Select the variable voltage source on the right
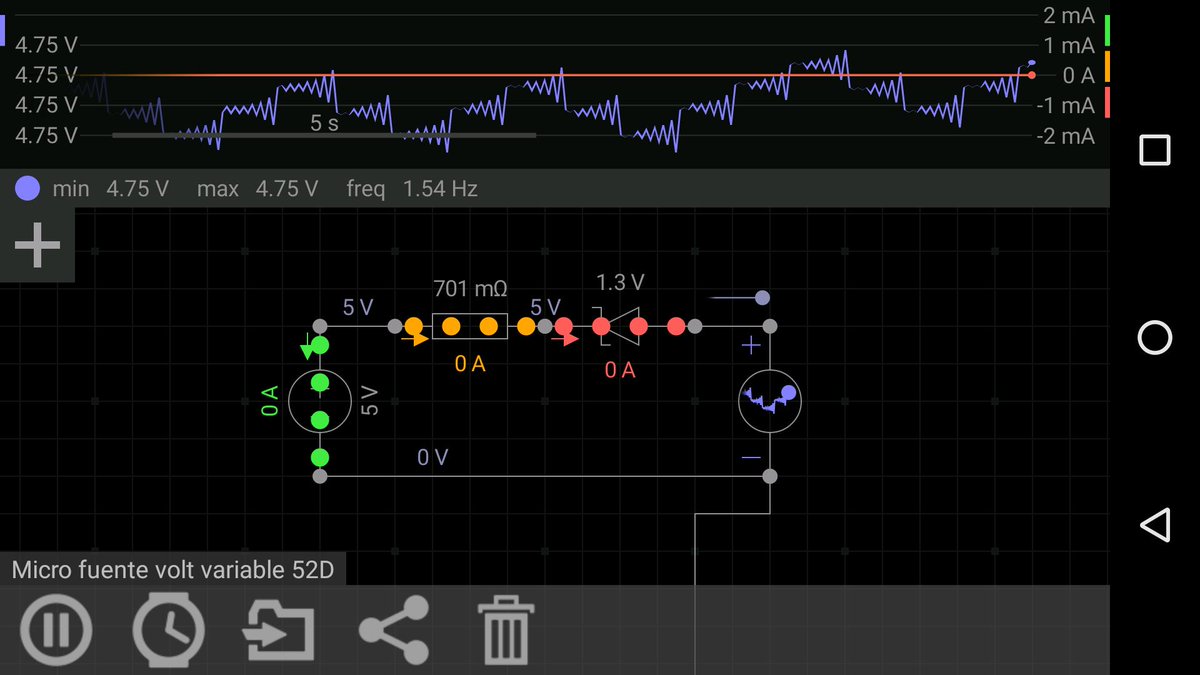1200x675 pixels. pyautogui.click(x=770, y=401)
